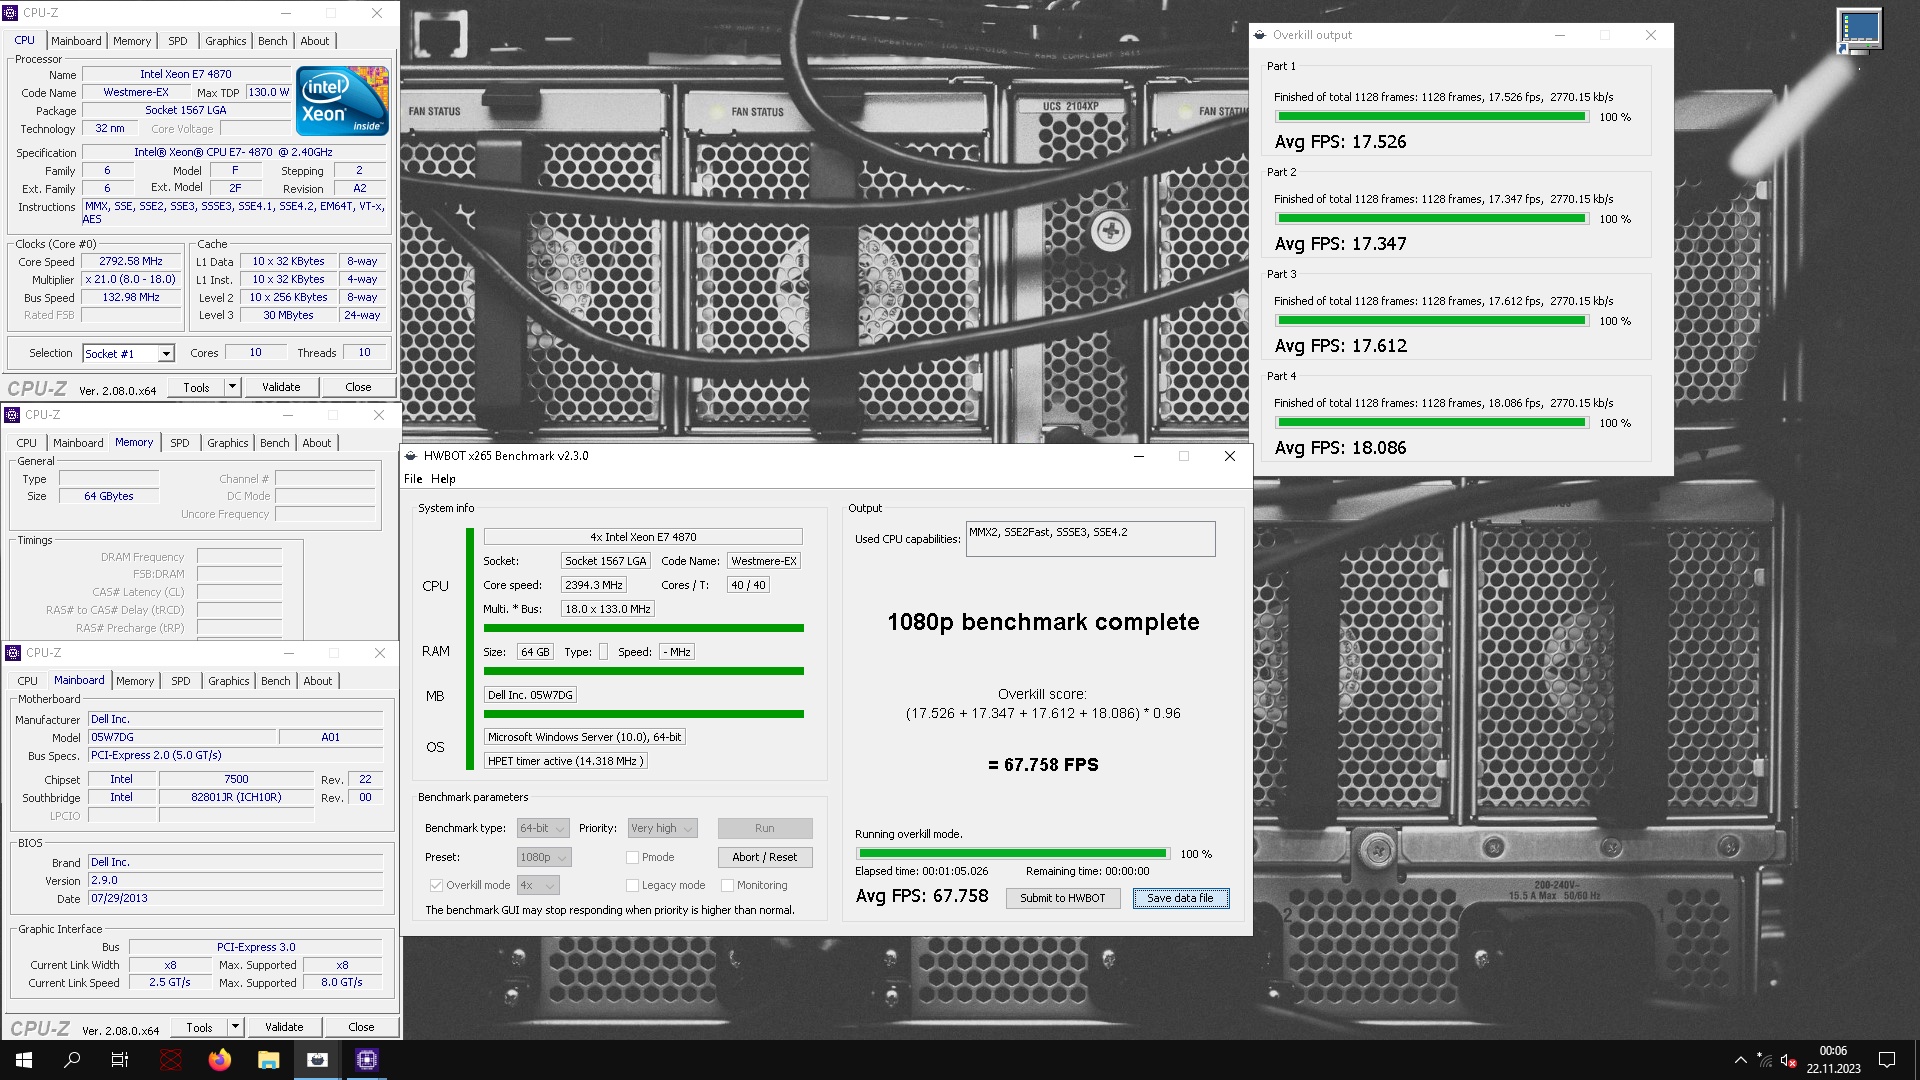Click the 'Microsoft Windows Server (10.0), 64-bit' field
Viewport: 1920px width, 1080px height.
(x=585, y=737)
